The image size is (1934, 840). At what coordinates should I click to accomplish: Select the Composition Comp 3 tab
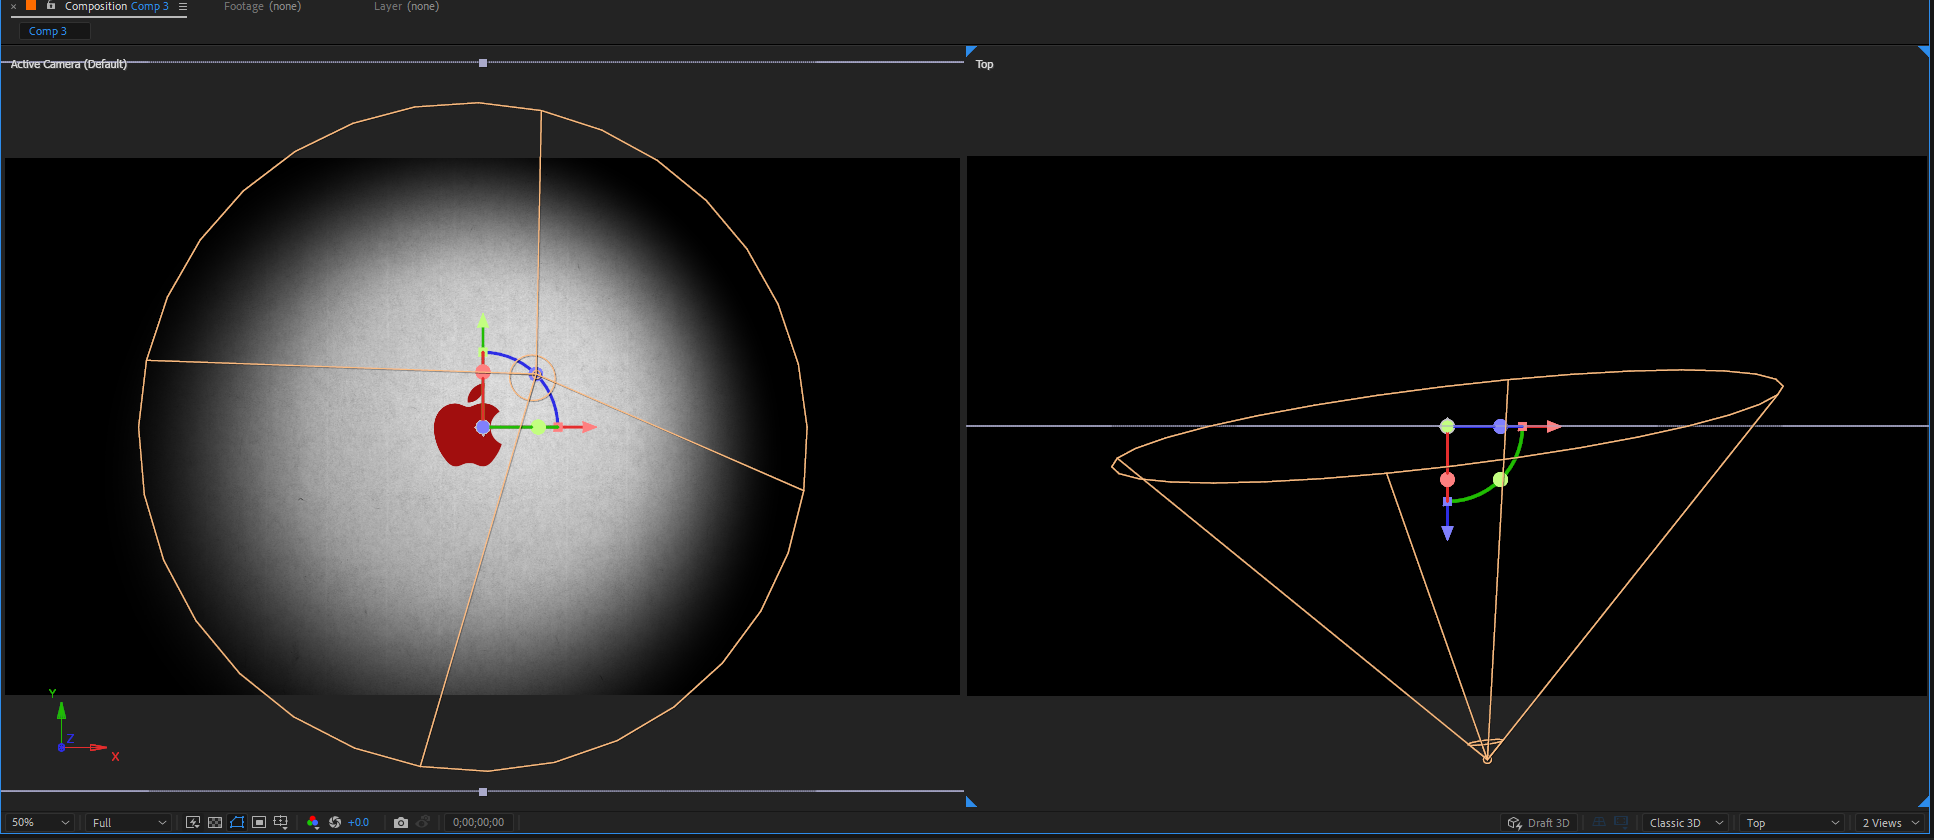[116, 7]
